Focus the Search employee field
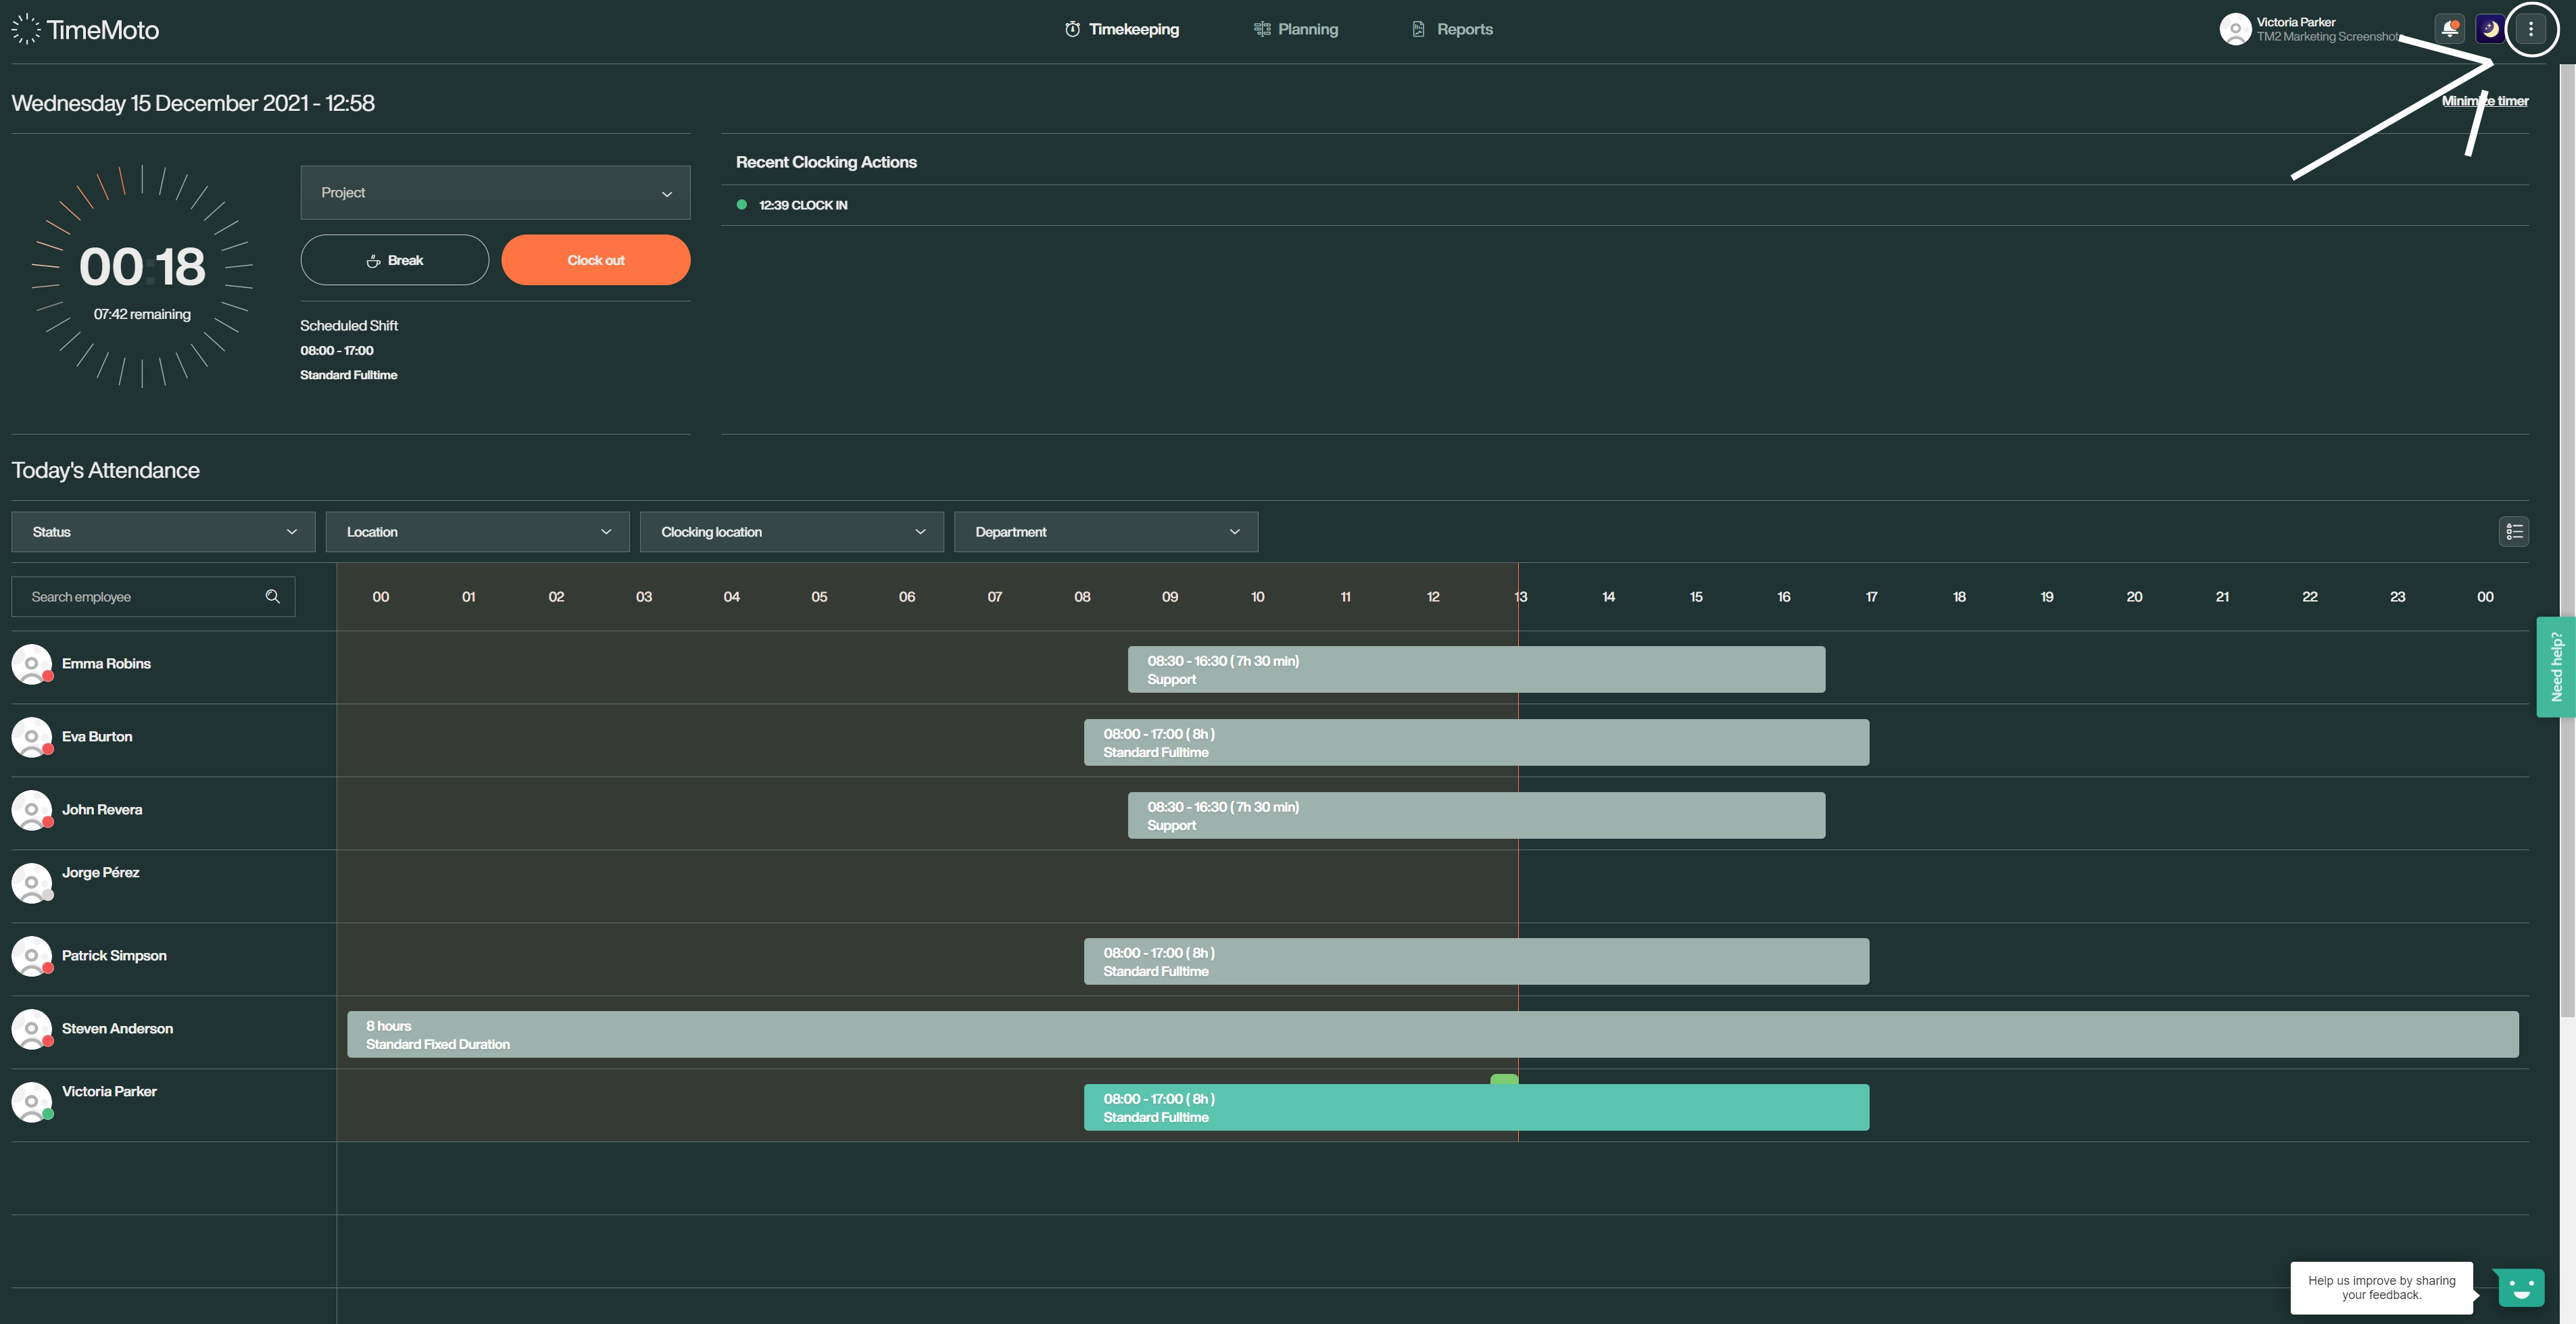This screenshot has width=2576, height=1324. (x=153, y=596)
